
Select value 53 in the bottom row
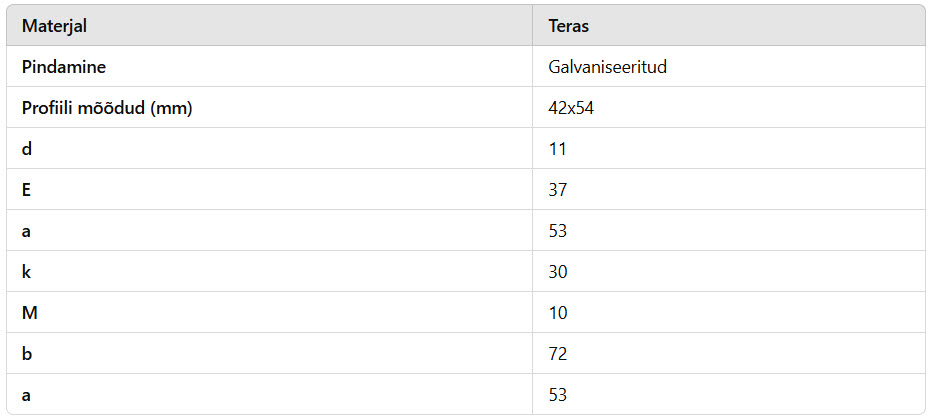pyautogui.click(x=558, y=395)
